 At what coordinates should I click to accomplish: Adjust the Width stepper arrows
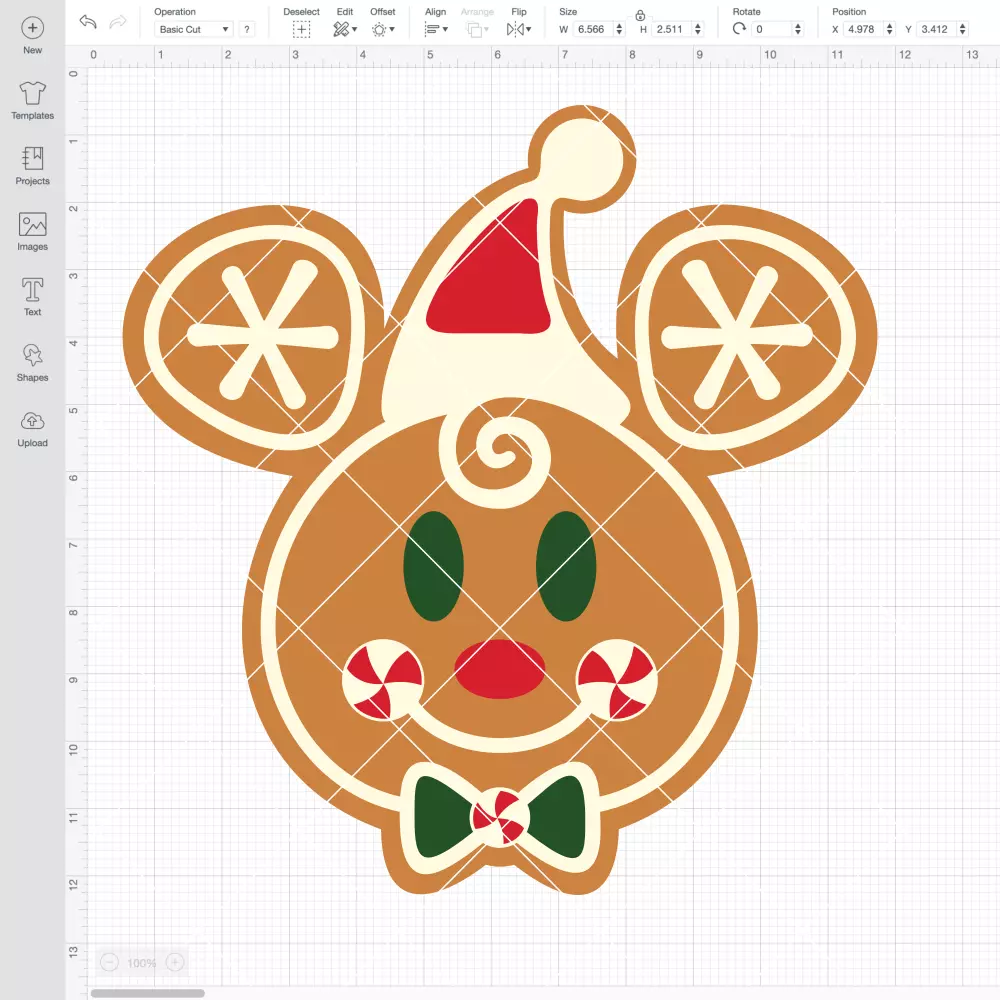[619, 29]
